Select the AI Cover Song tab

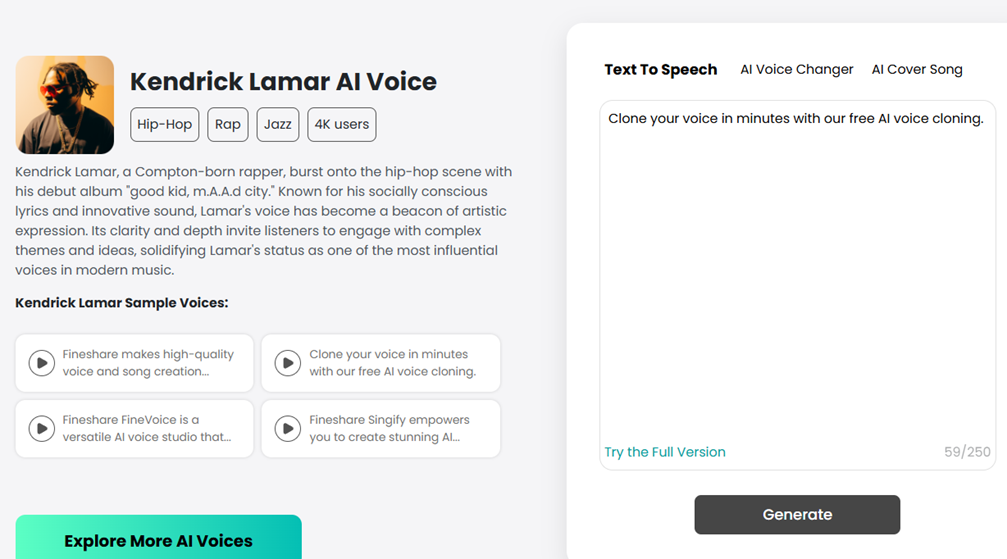tap(916, 70)
